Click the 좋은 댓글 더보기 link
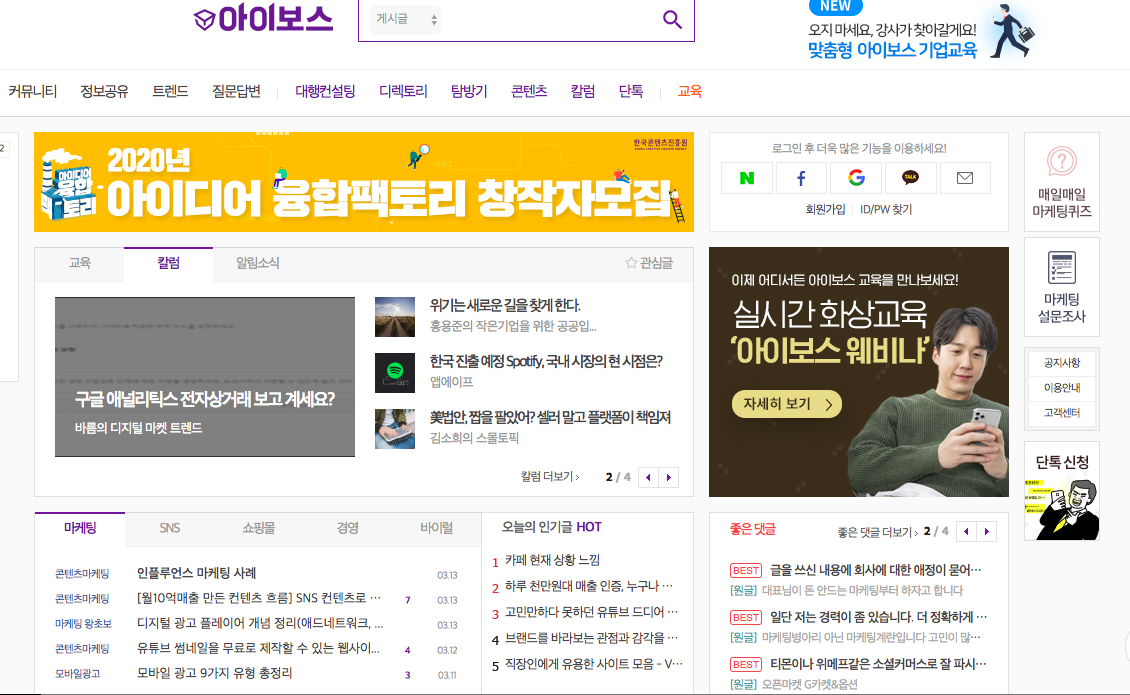This screenshot has width=1130, height=695. click(877, 532)
